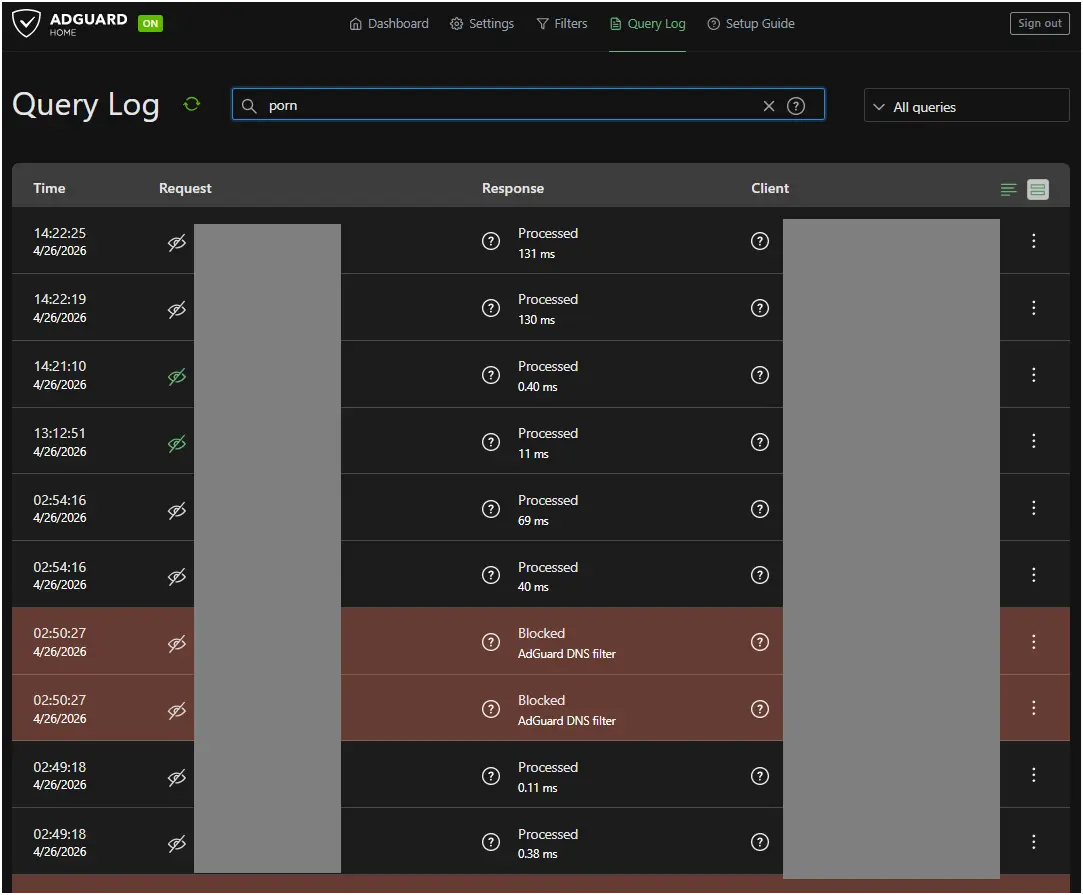Open the three-dot menu for the 40 ms row
Screen dimensions: 1083x895
[x=1033, y=575]
